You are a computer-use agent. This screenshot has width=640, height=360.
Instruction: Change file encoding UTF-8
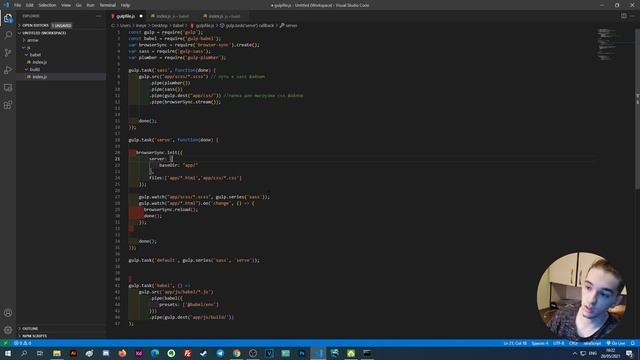pos(559,343)
